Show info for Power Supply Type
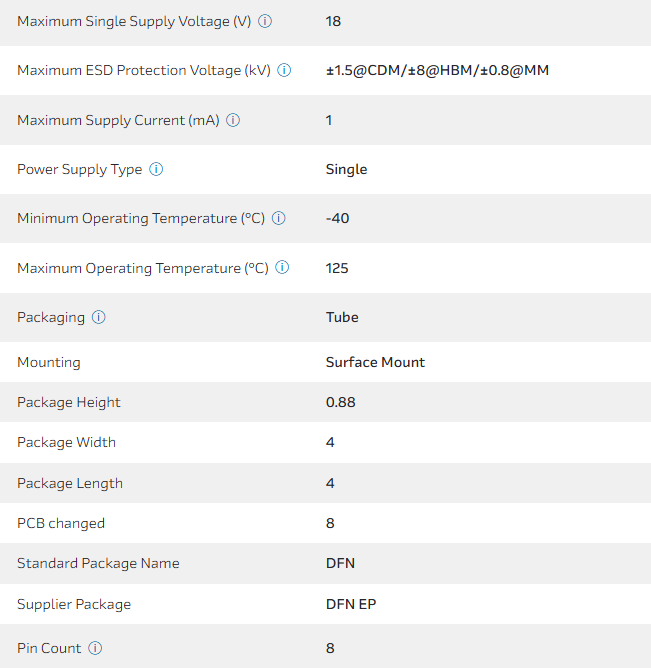 (x=156, y=169)
